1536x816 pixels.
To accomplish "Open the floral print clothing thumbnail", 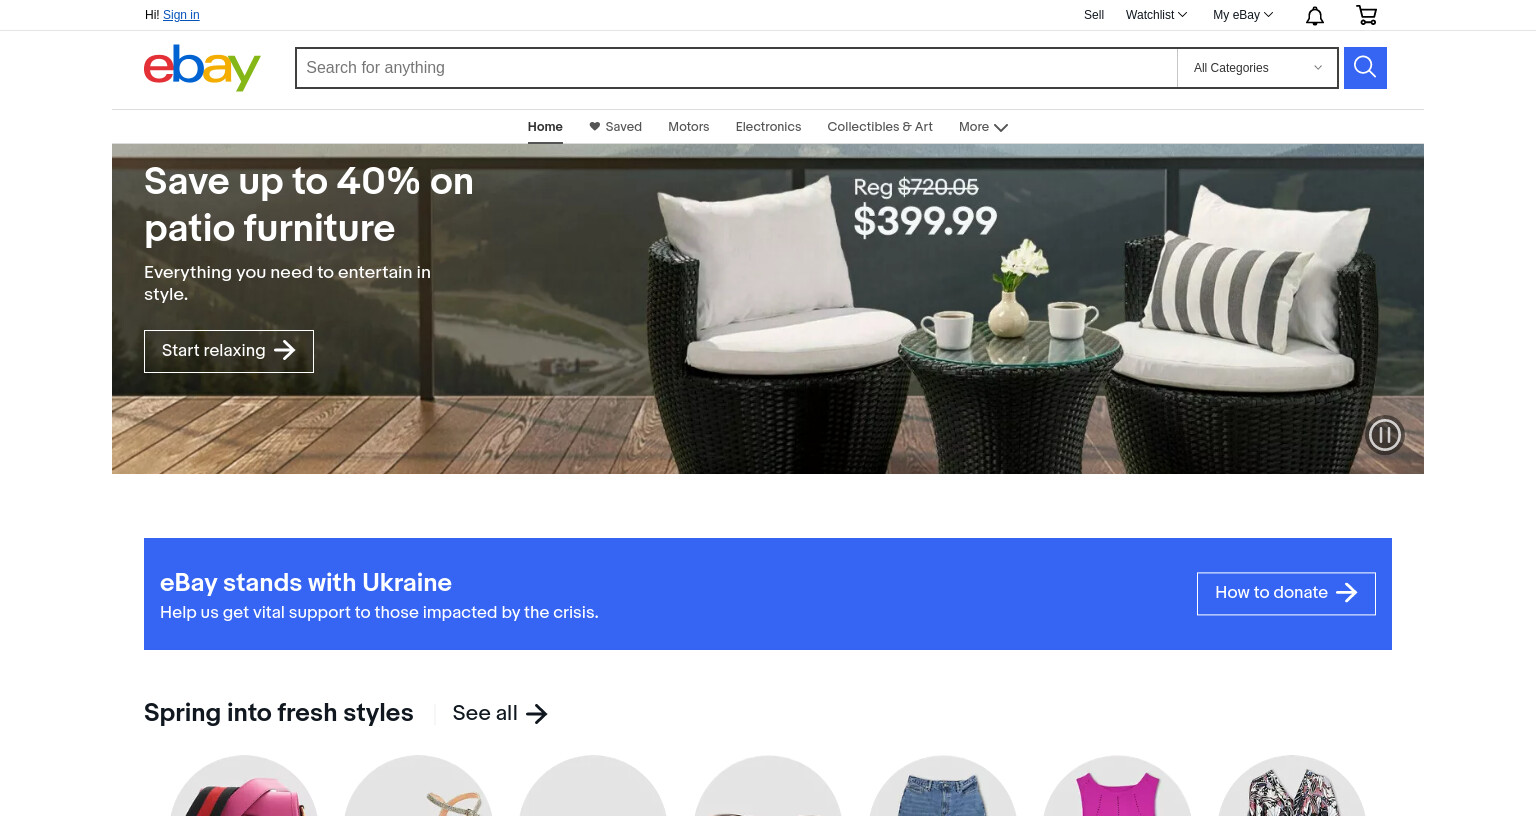I will coord(1292,788).
